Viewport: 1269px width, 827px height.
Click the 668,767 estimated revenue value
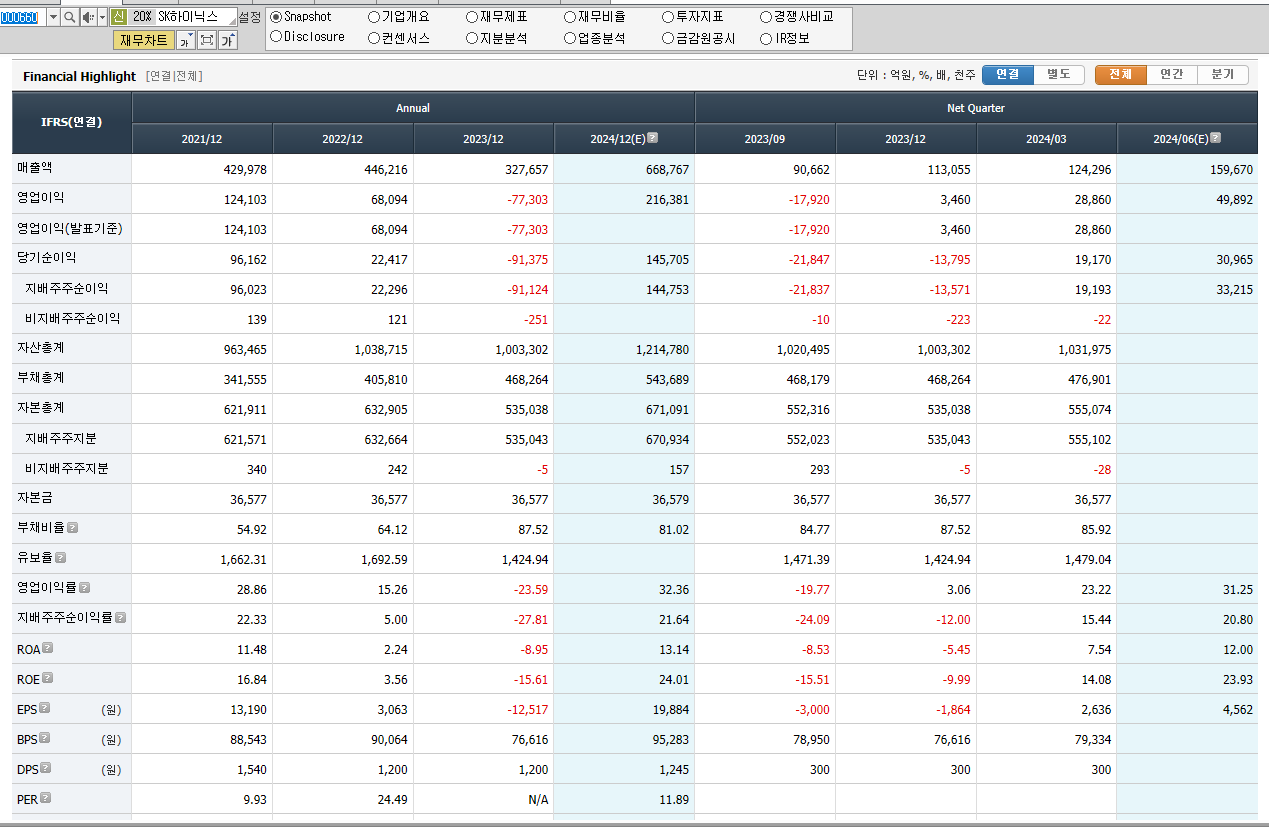[666, 170]
